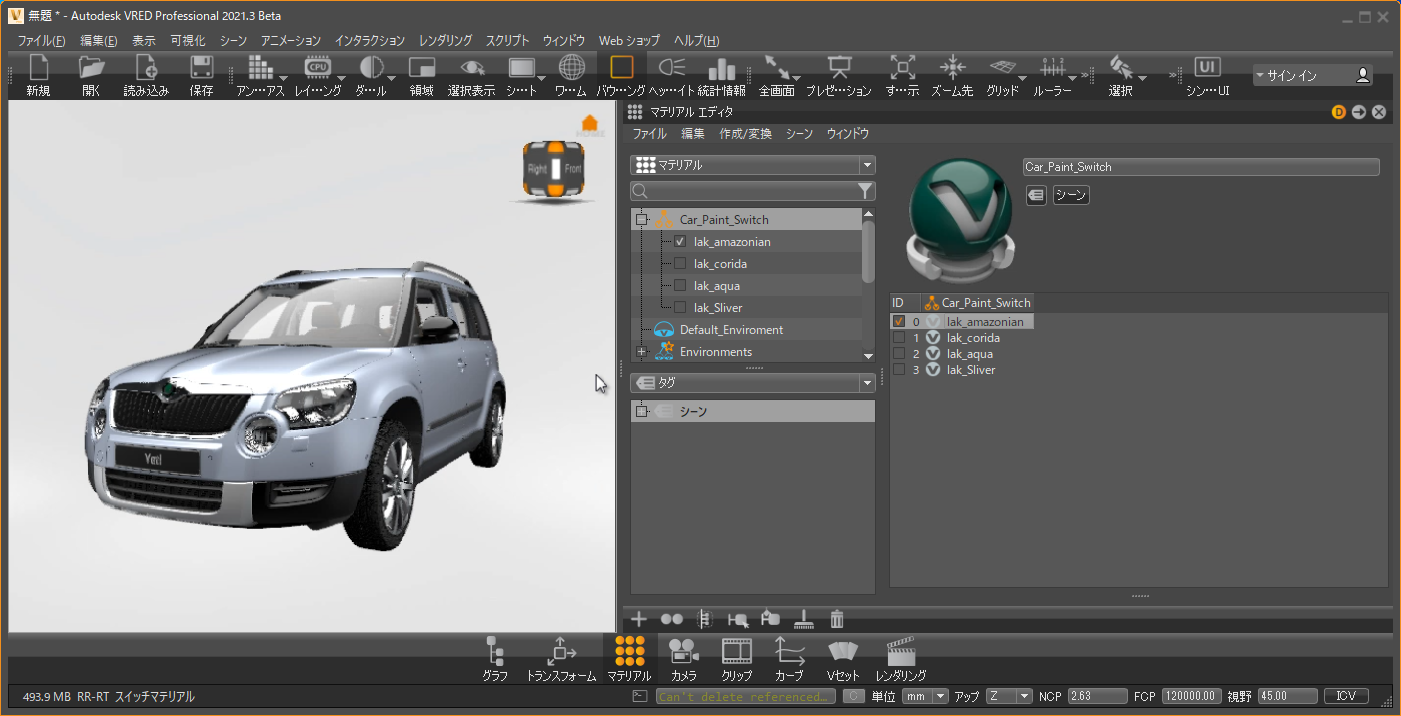This screenshot has width=1401, height=716.
Task: Check the lak_aqua checkbox in material tree
Action: click(680, 286)
